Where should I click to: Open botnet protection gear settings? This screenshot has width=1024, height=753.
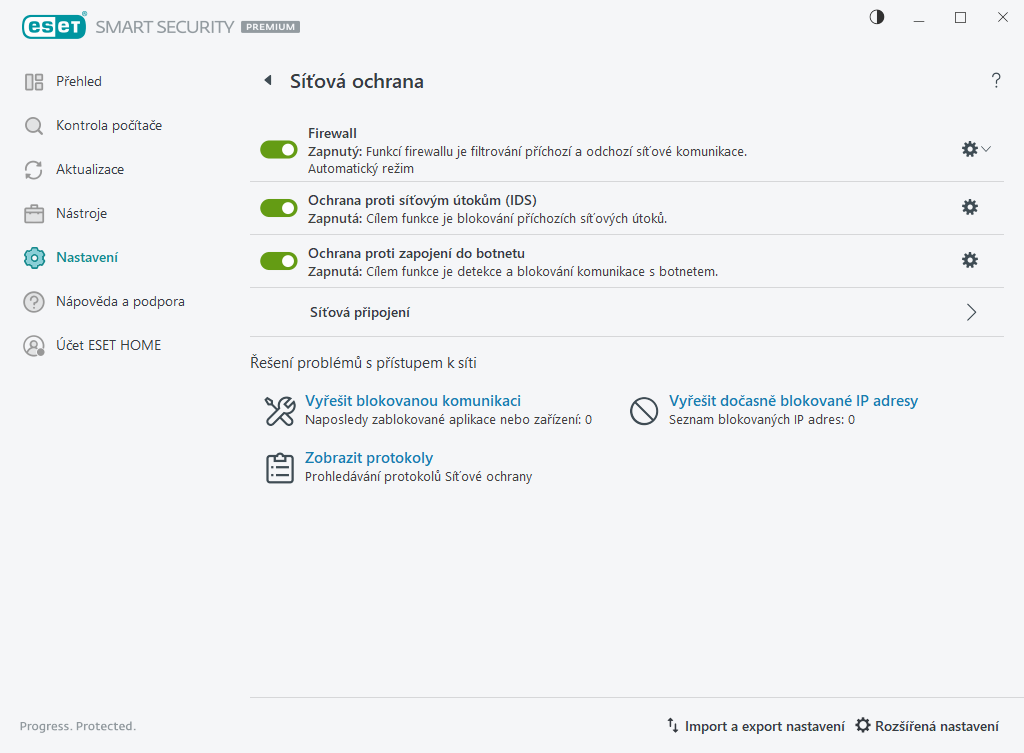coord(969,260)
